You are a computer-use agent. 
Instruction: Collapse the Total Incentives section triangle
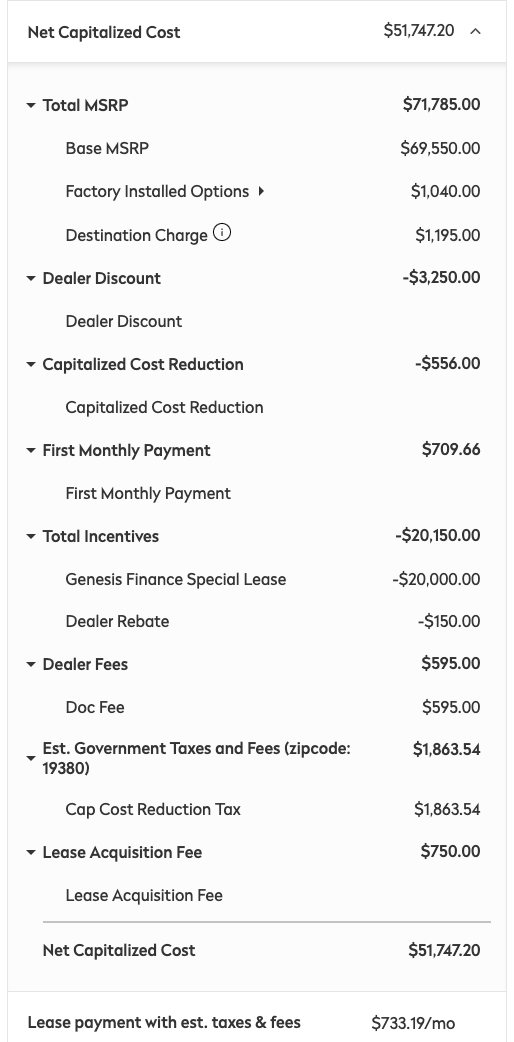tap(31, 537)
